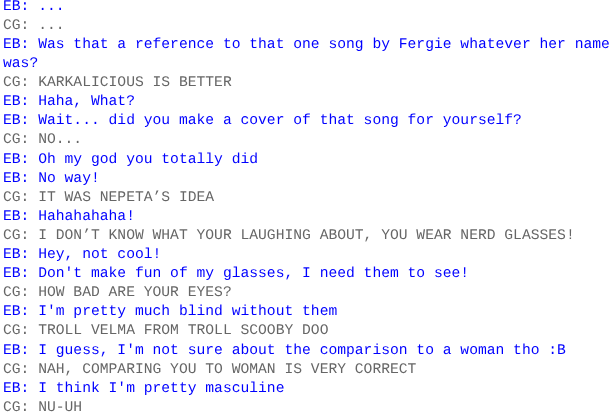Viewport: 614px width, 415px height.
Task: Click the first "EB: ..." line at top
Action: click(34, 6)
